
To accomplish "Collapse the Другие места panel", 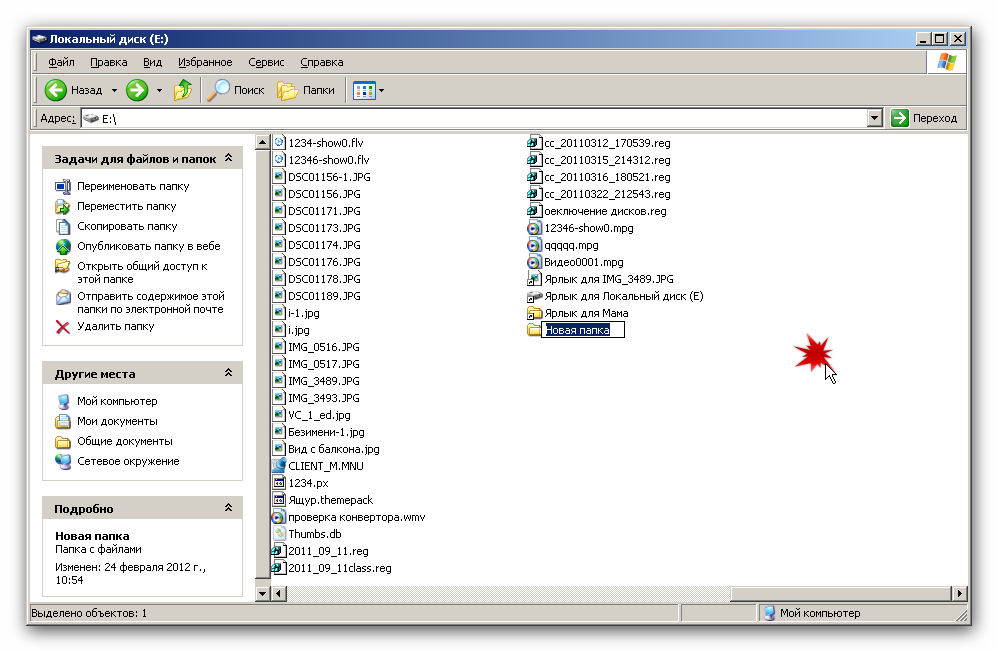I will pyautogui.click(x=228, y=372).
